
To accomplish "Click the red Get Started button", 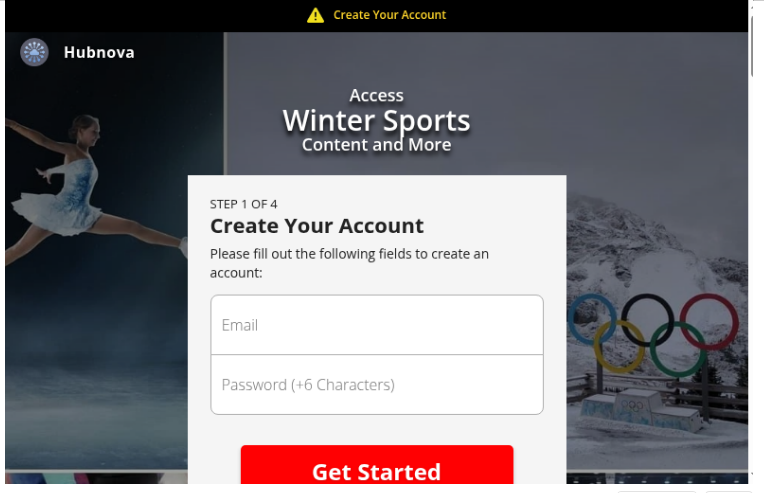I will click(377, 465).
